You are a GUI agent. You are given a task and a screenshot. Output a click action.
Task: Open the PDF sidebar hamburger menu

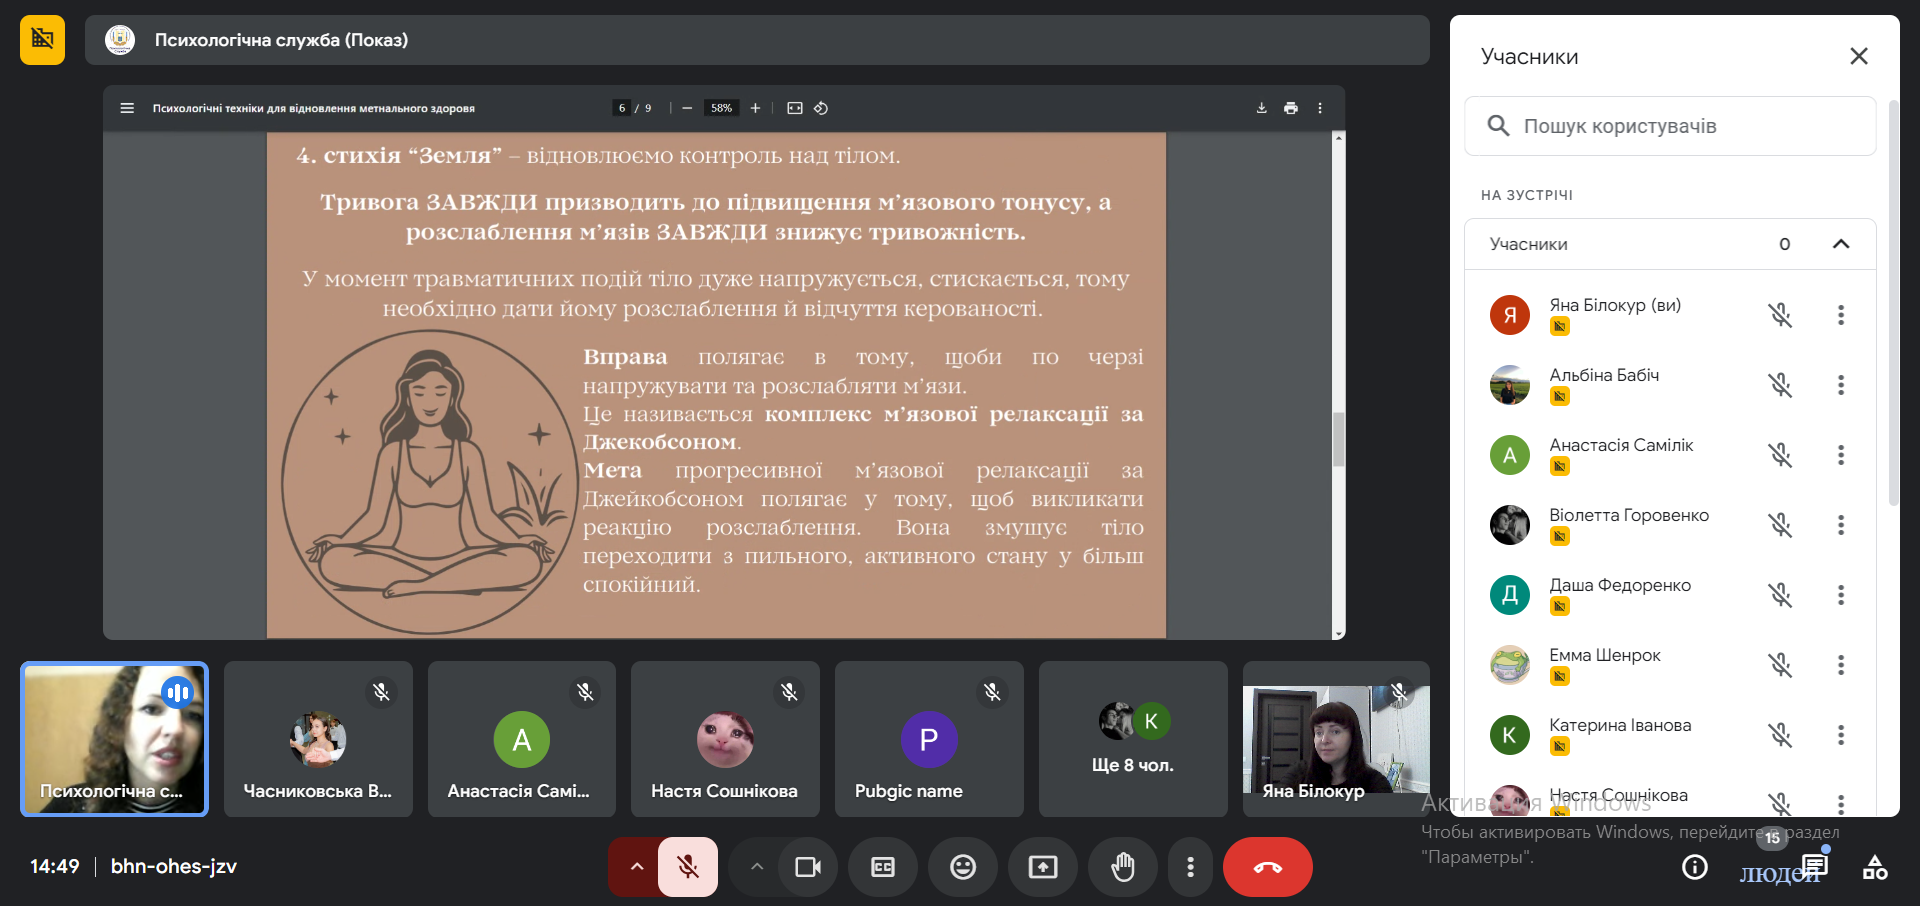tap(127, 108)
